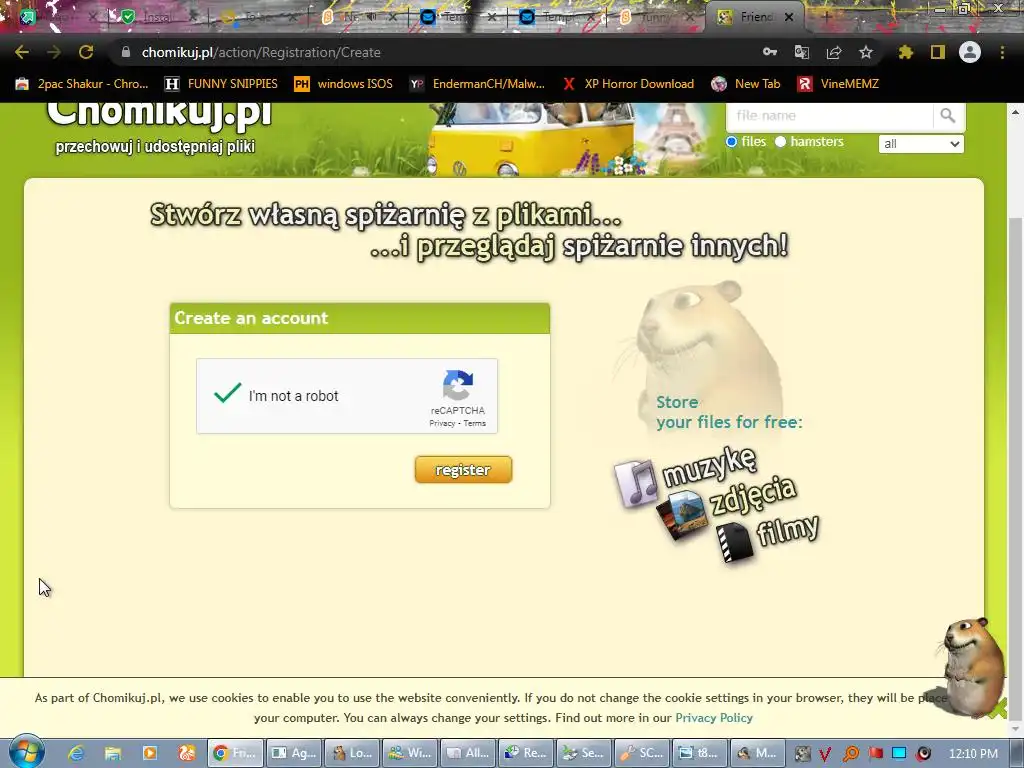The width and height of the screenshot is (1024, 768).
Task: Open the XP Horror Download bookmark
Action: tap(628, 84)
